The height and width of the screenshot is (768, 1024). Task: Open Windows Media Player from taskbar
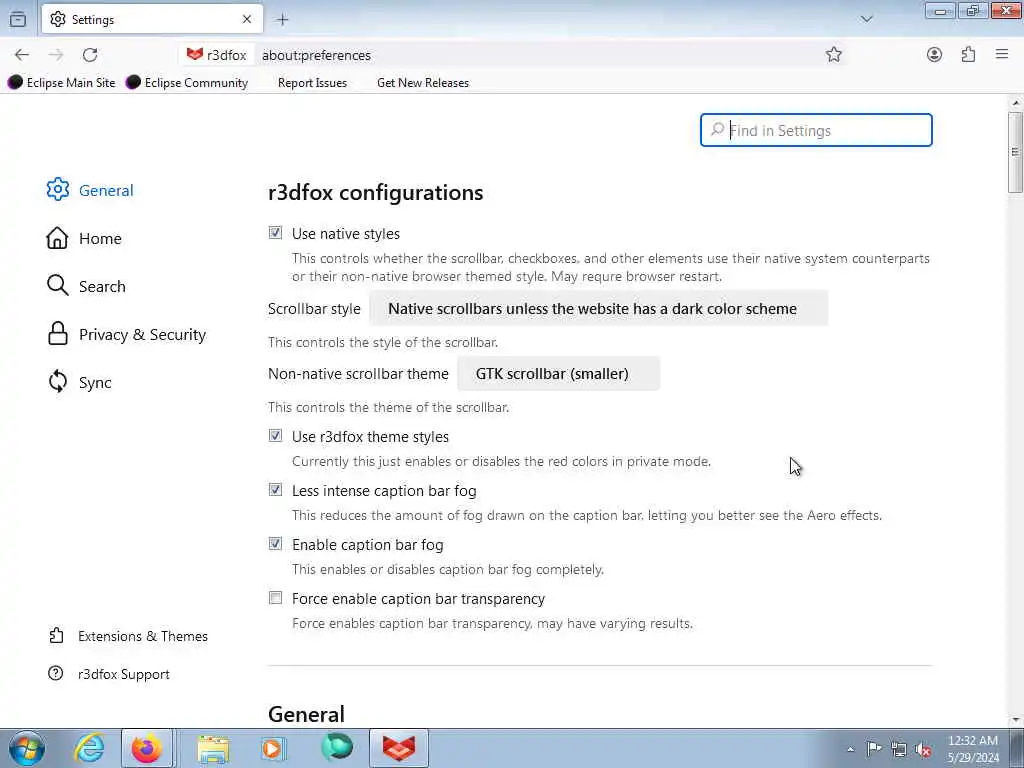click(x=274, y=748)
